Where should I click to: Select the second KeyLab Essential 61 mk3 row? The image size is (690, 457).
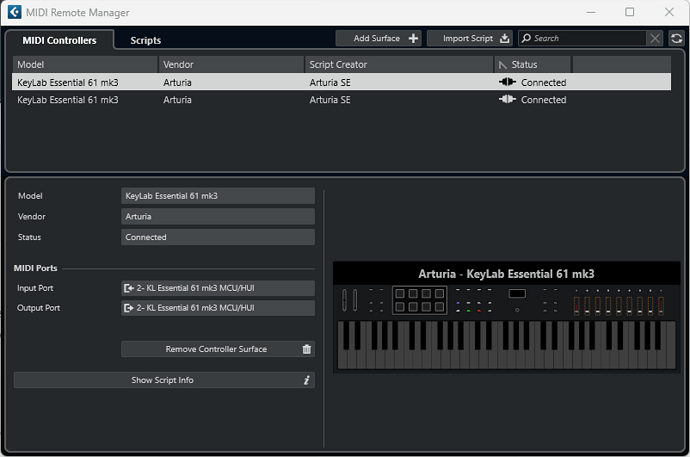341,100
